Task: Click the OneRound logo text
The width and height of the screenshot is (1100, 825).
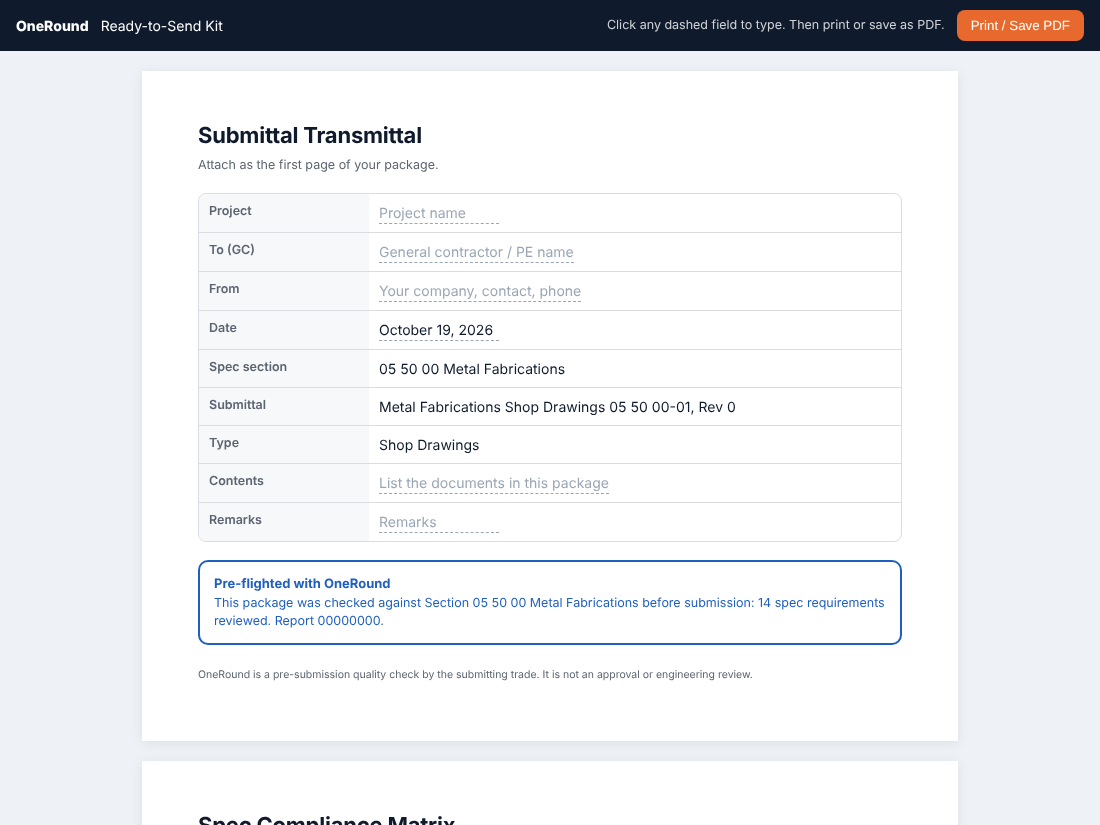Action: click(x=52, y=26)
